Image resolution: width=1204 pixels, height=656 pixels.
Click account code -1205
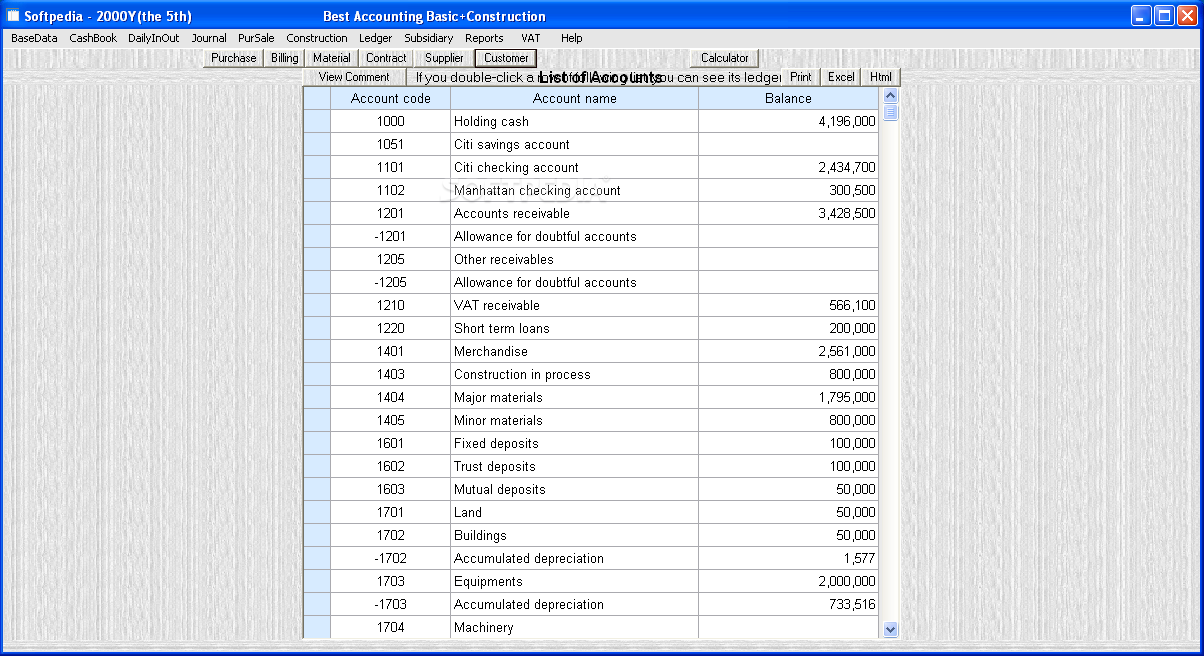[x=390, y=283]
